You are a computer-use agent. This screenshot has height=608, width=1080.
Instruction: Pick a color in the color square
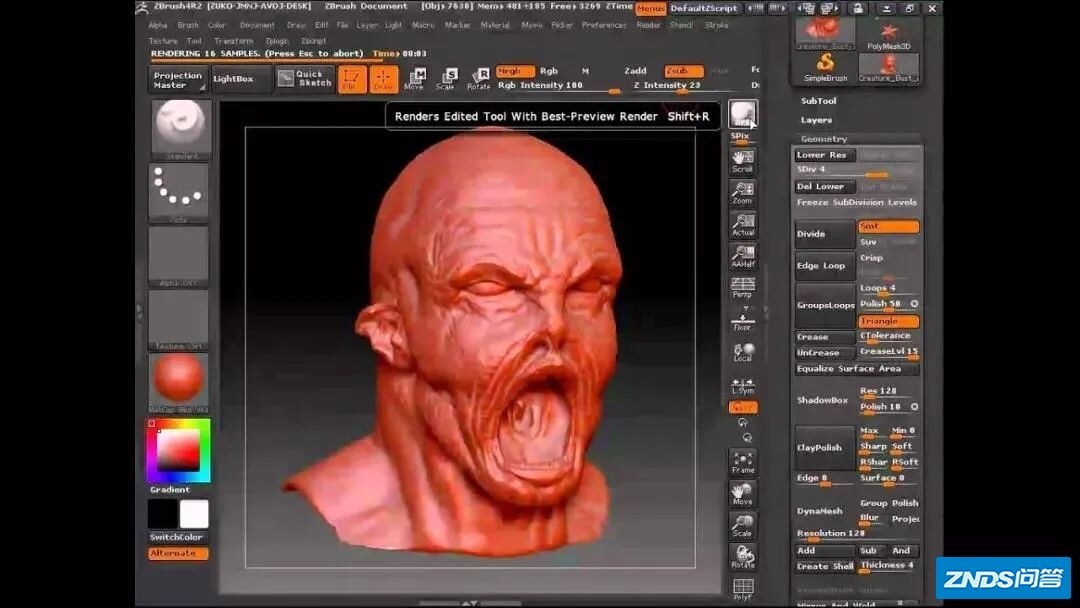[178, 450]
